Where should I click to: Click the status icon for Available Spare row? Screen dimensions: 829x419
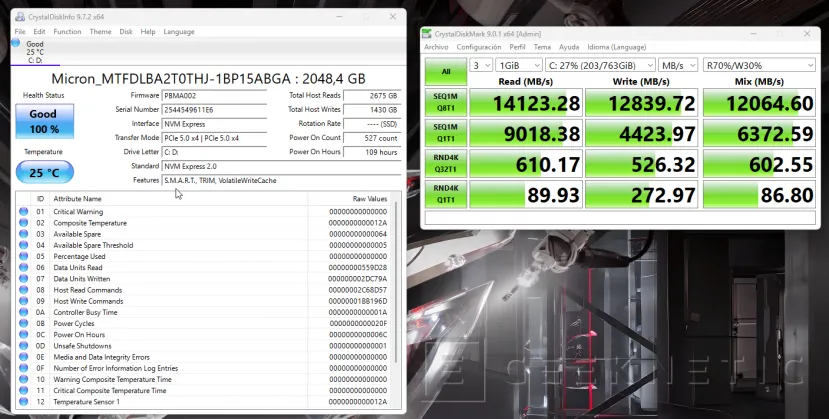point(23,234)
